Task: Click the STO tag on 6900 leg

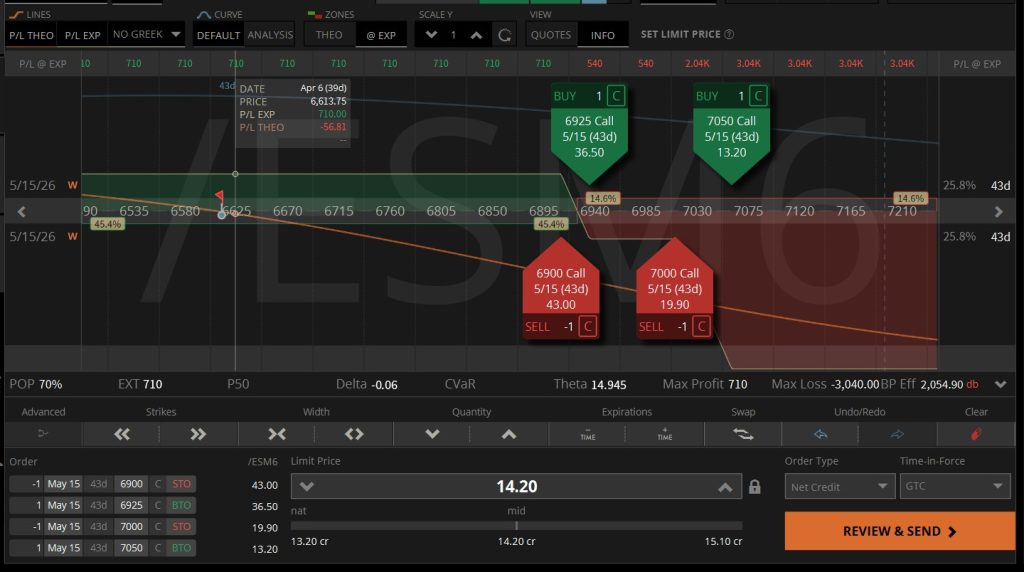Action: (181, 484)
